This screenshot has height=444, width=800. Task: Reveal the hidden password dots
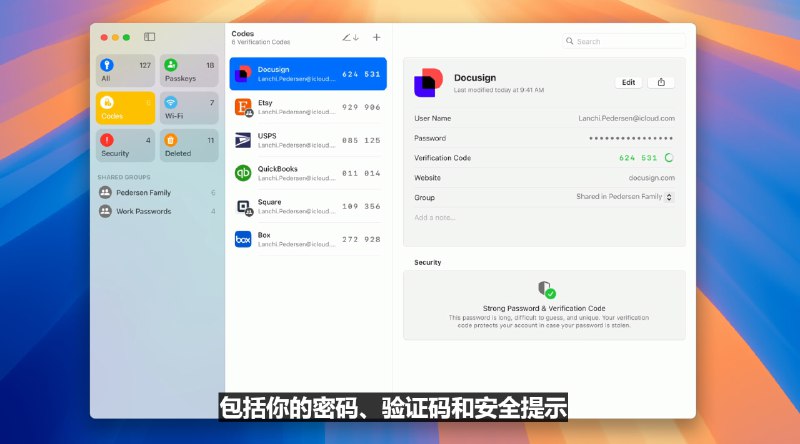pyautogui.click(x=631, y=138)
